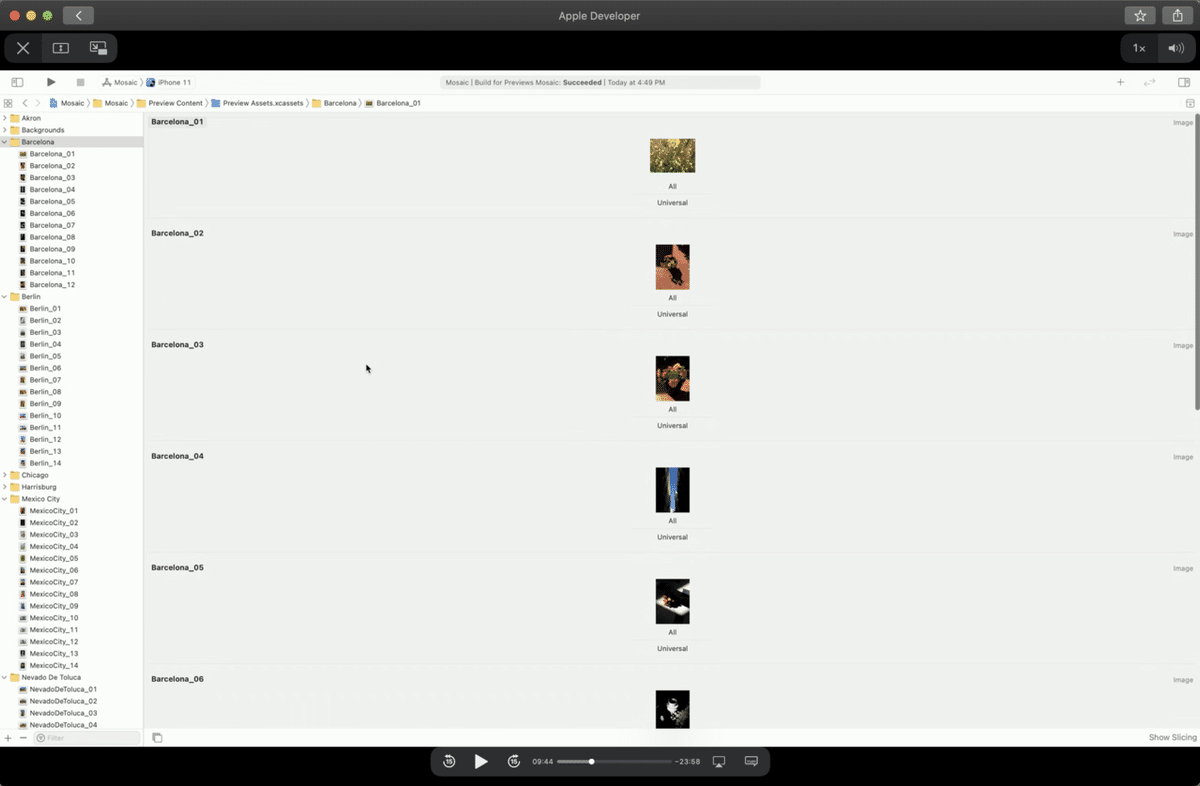Play the video
Screen dimensions: 1200x786
(x=481, y=762)
